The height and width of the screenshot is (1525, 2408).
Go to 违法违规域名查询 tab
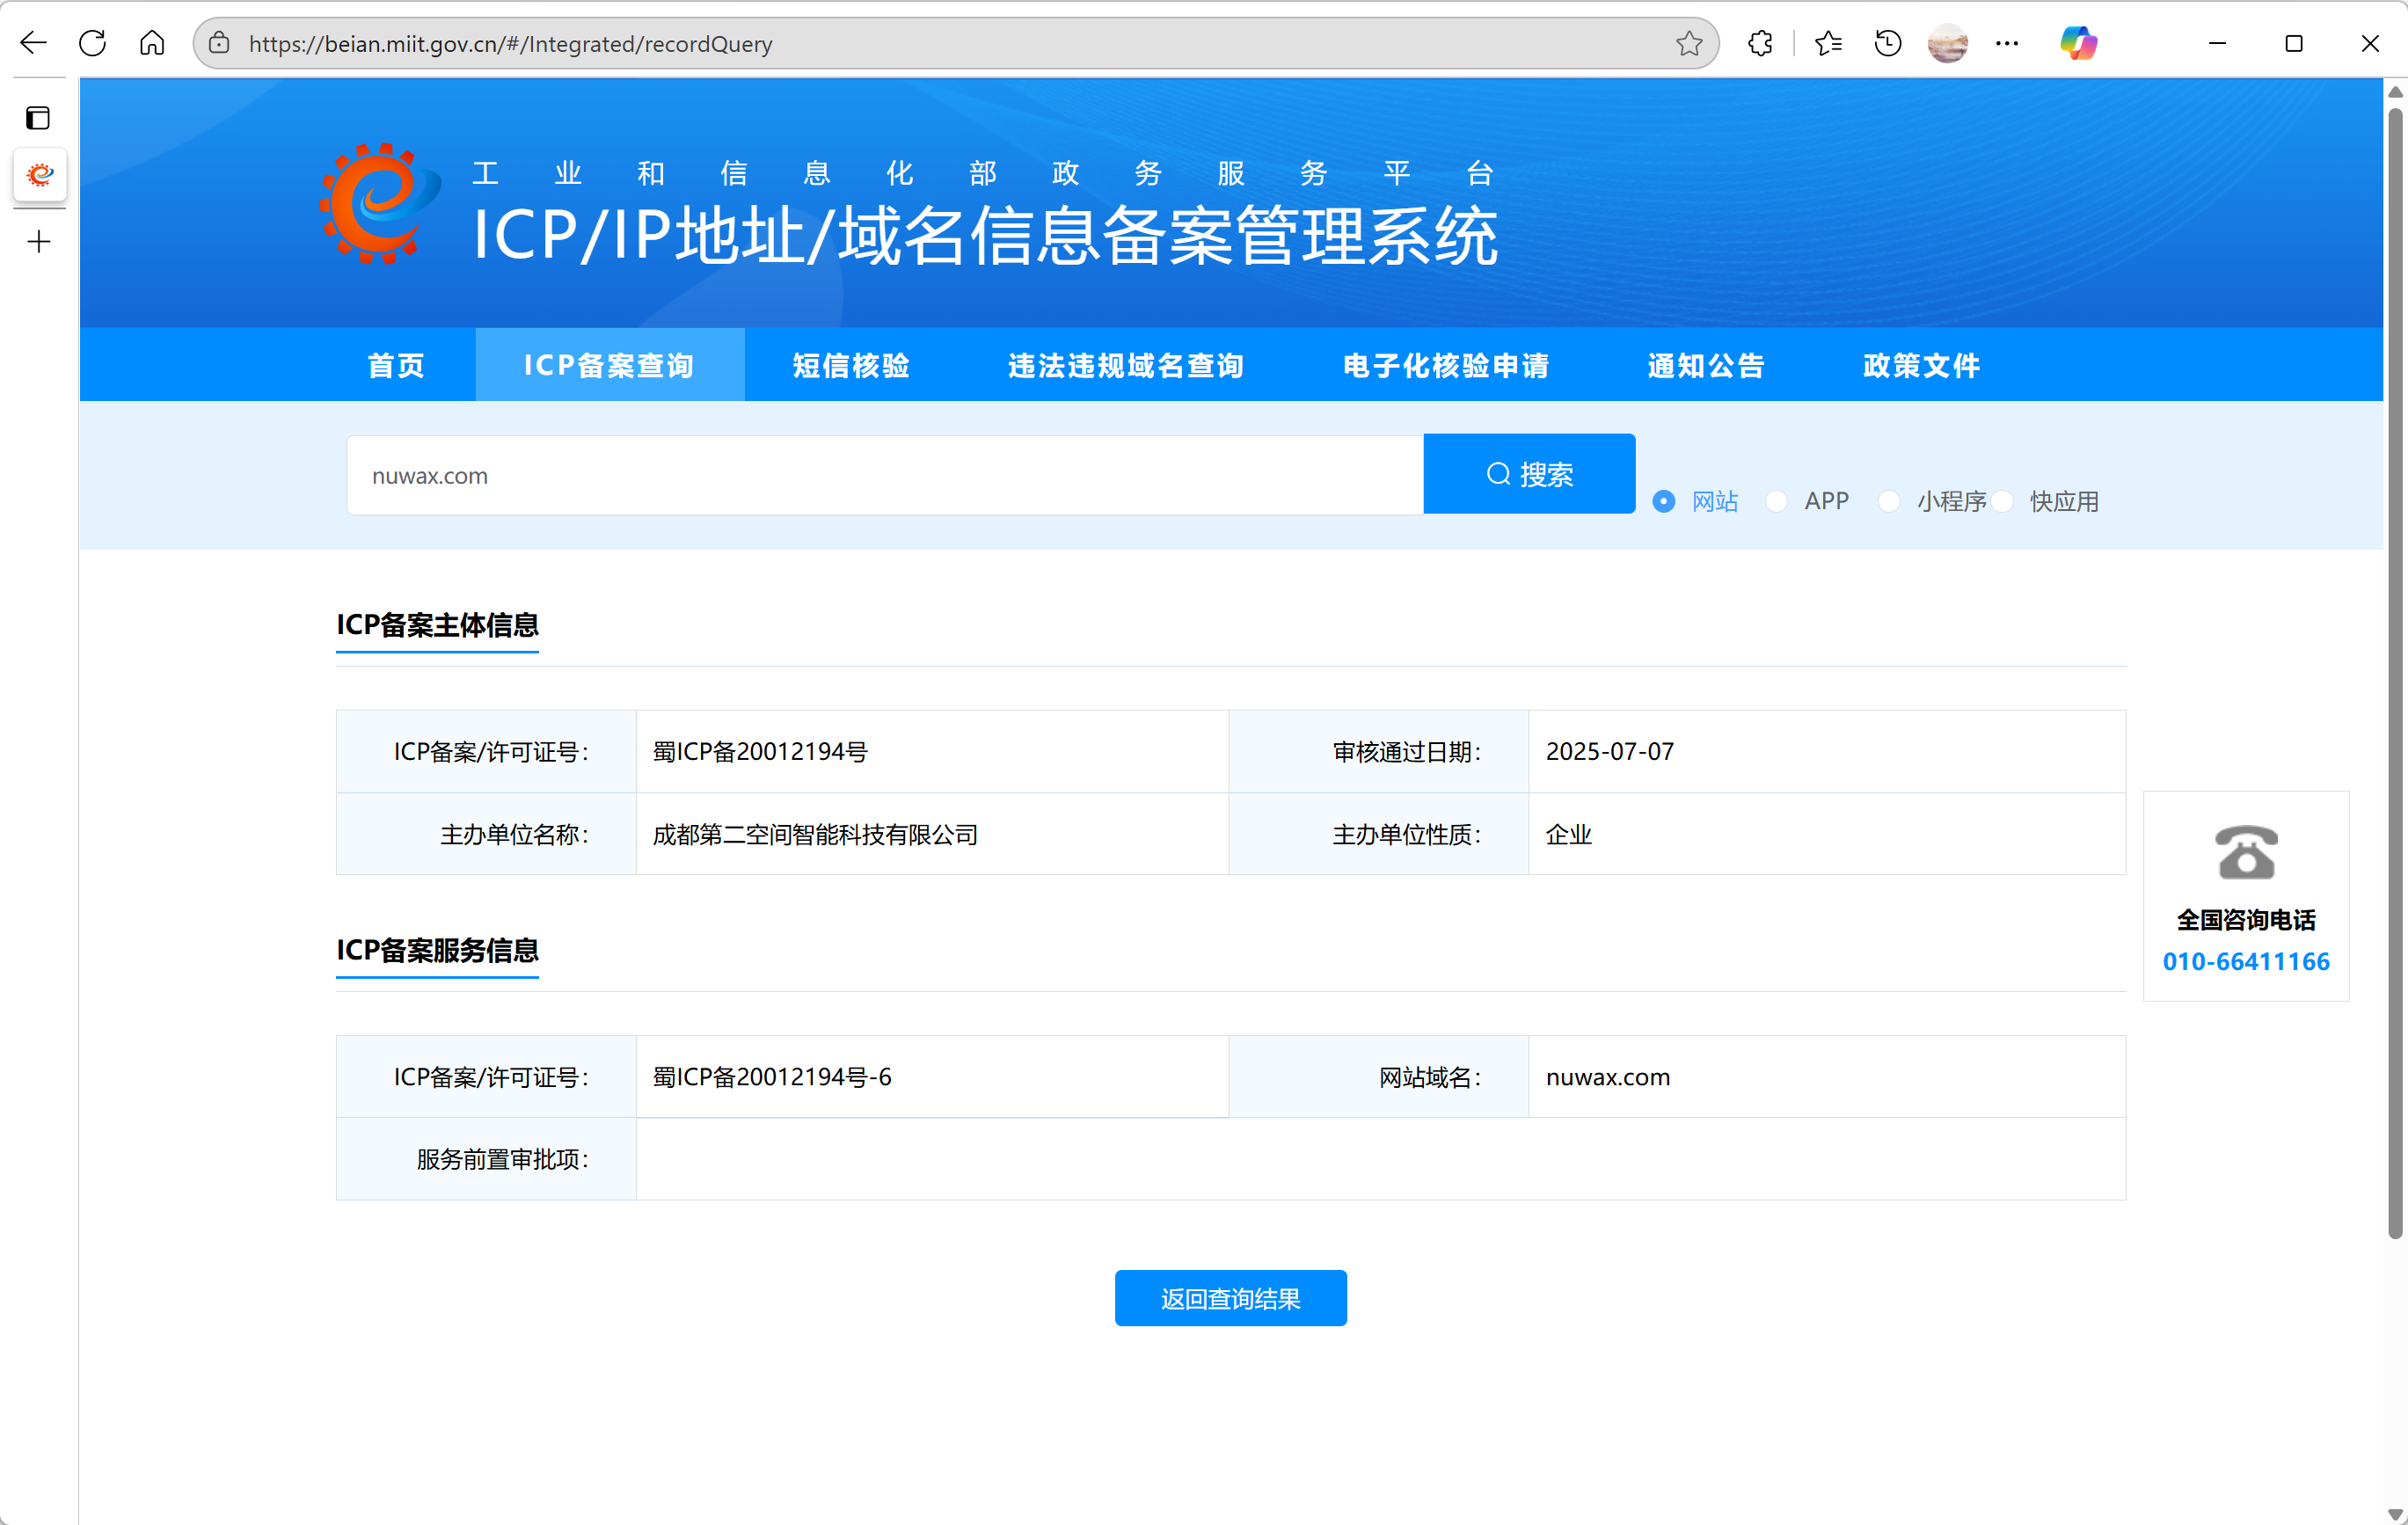1126,365
